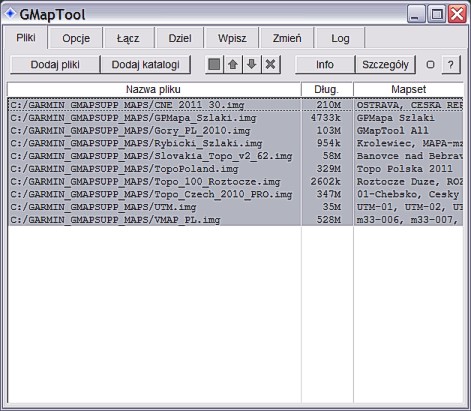Select the Wpisz tab
This screenshot has width=471, height=411.
232,38
